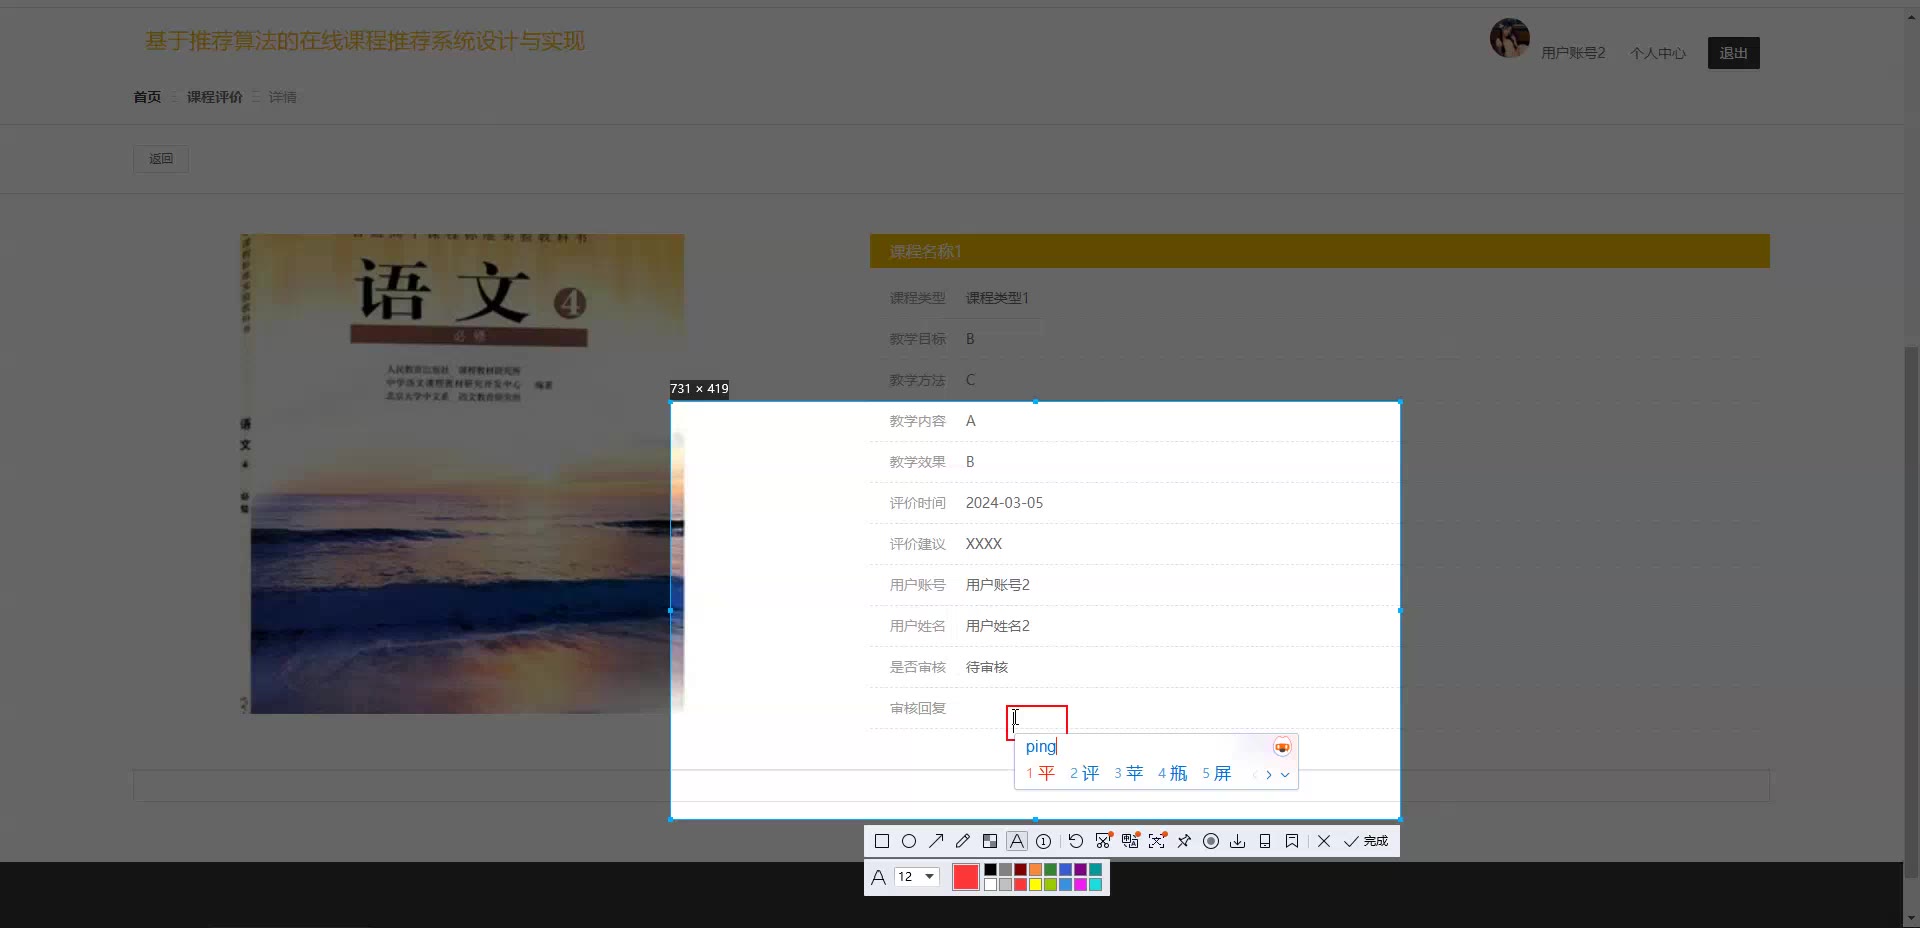This screenshot has width=1920, height=928.
Task: Open 个人中心 link
Action: coord(1657,53)
